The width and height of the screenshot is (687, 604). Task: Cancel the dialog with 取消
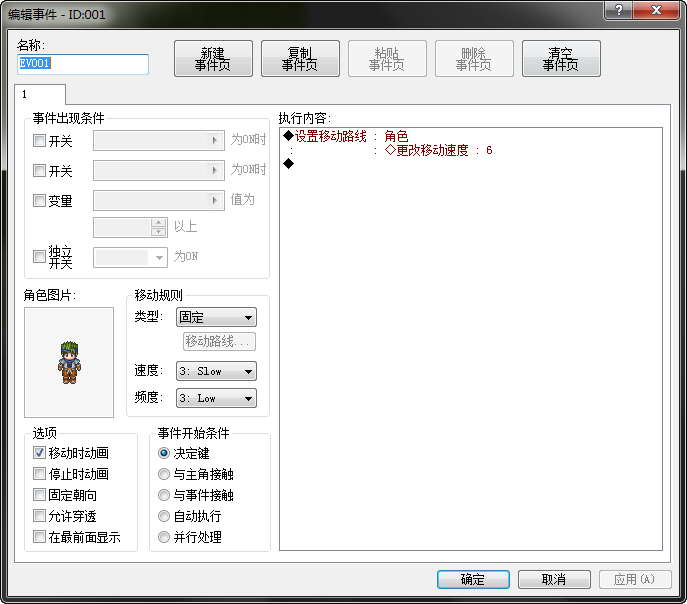pos(554,579)
